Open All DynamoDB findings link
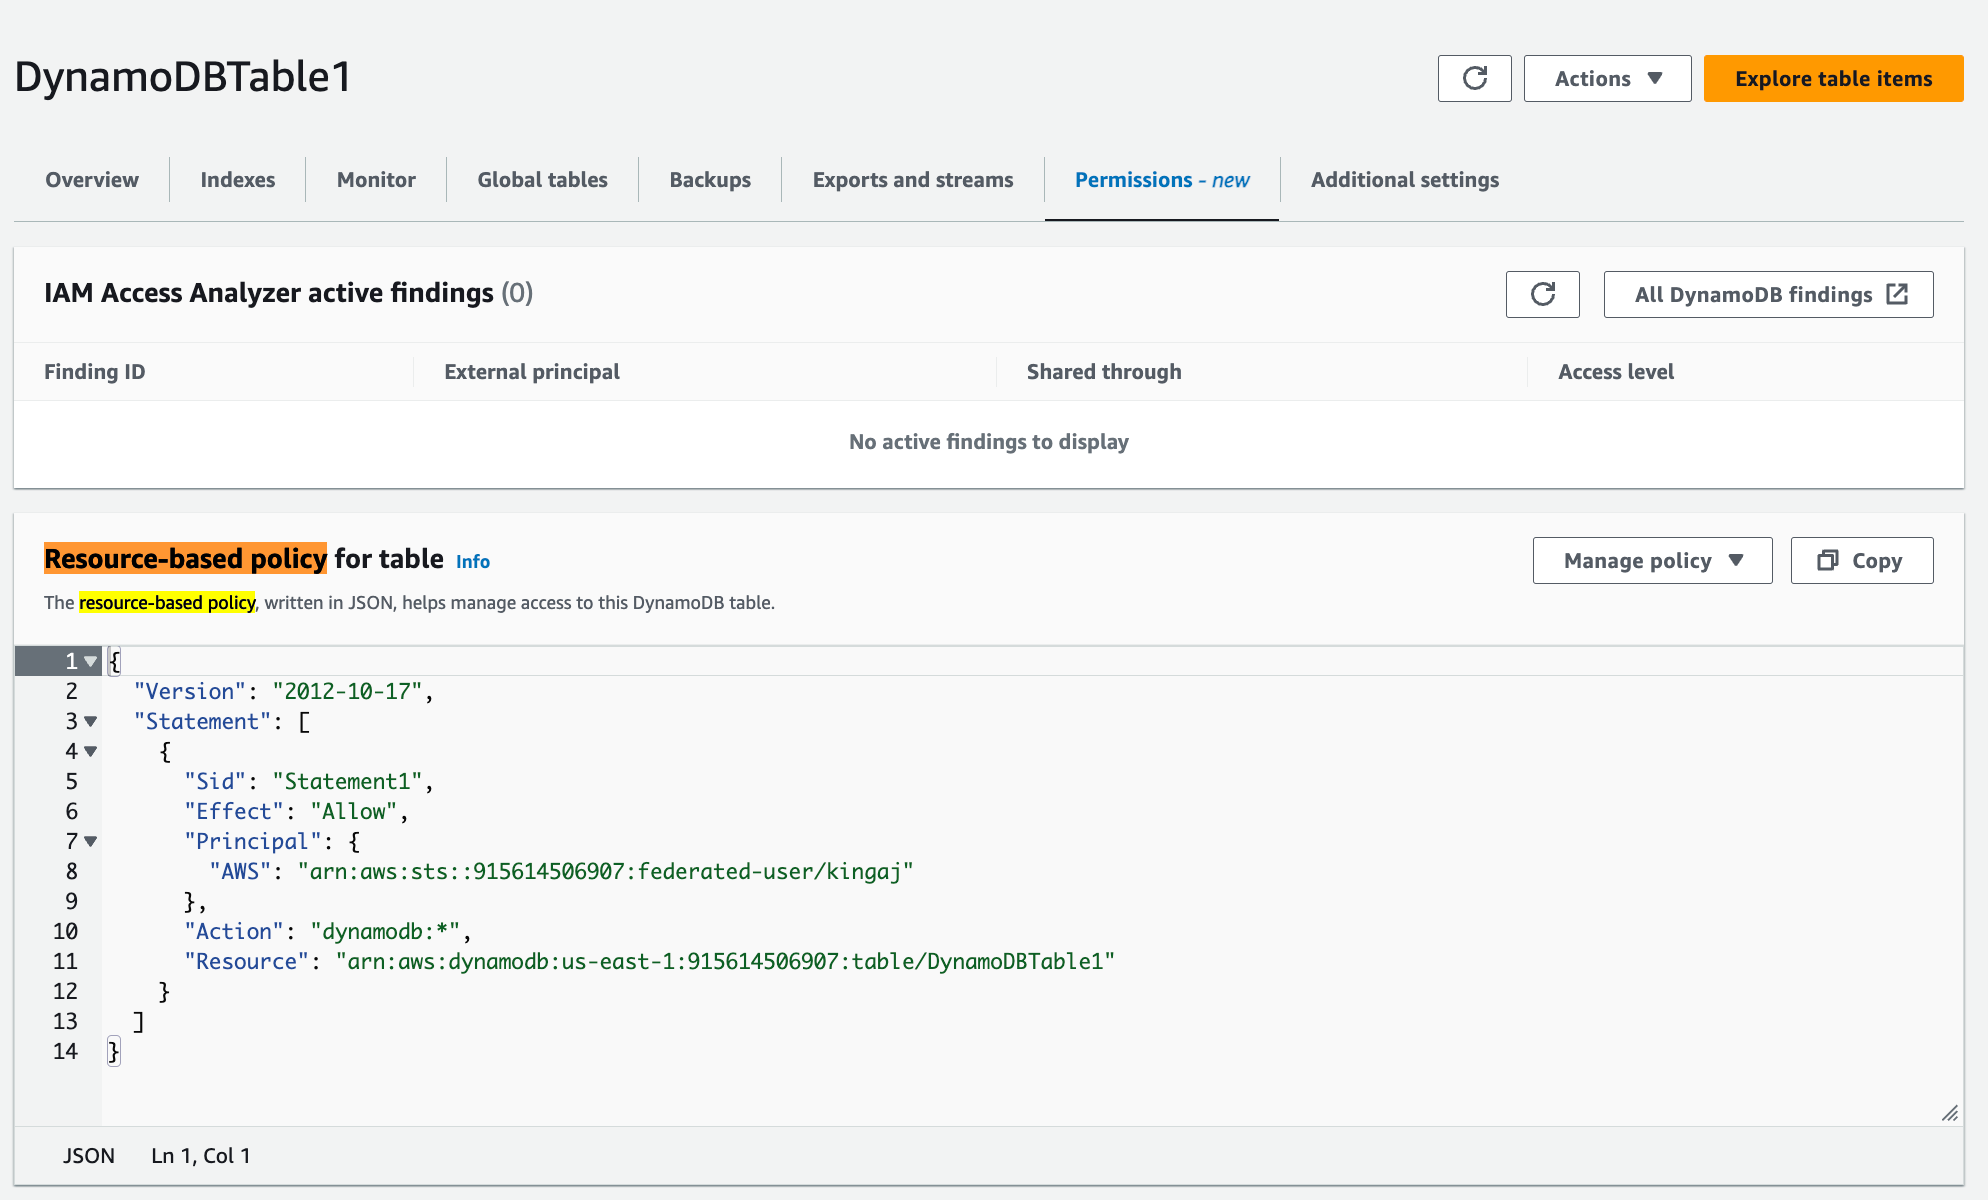Viewport: 1988px width, 1200px height. (1768, 294)
